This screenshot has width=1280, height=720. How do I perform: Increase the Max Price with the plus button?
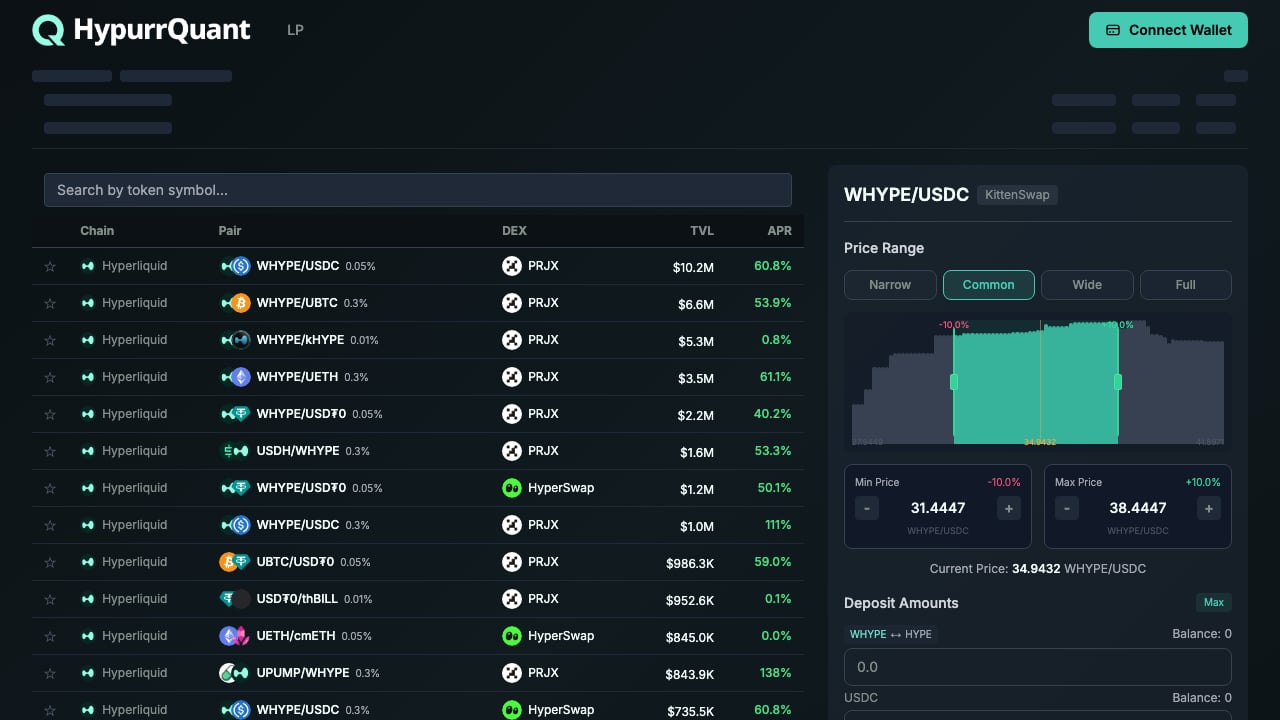1208,508
